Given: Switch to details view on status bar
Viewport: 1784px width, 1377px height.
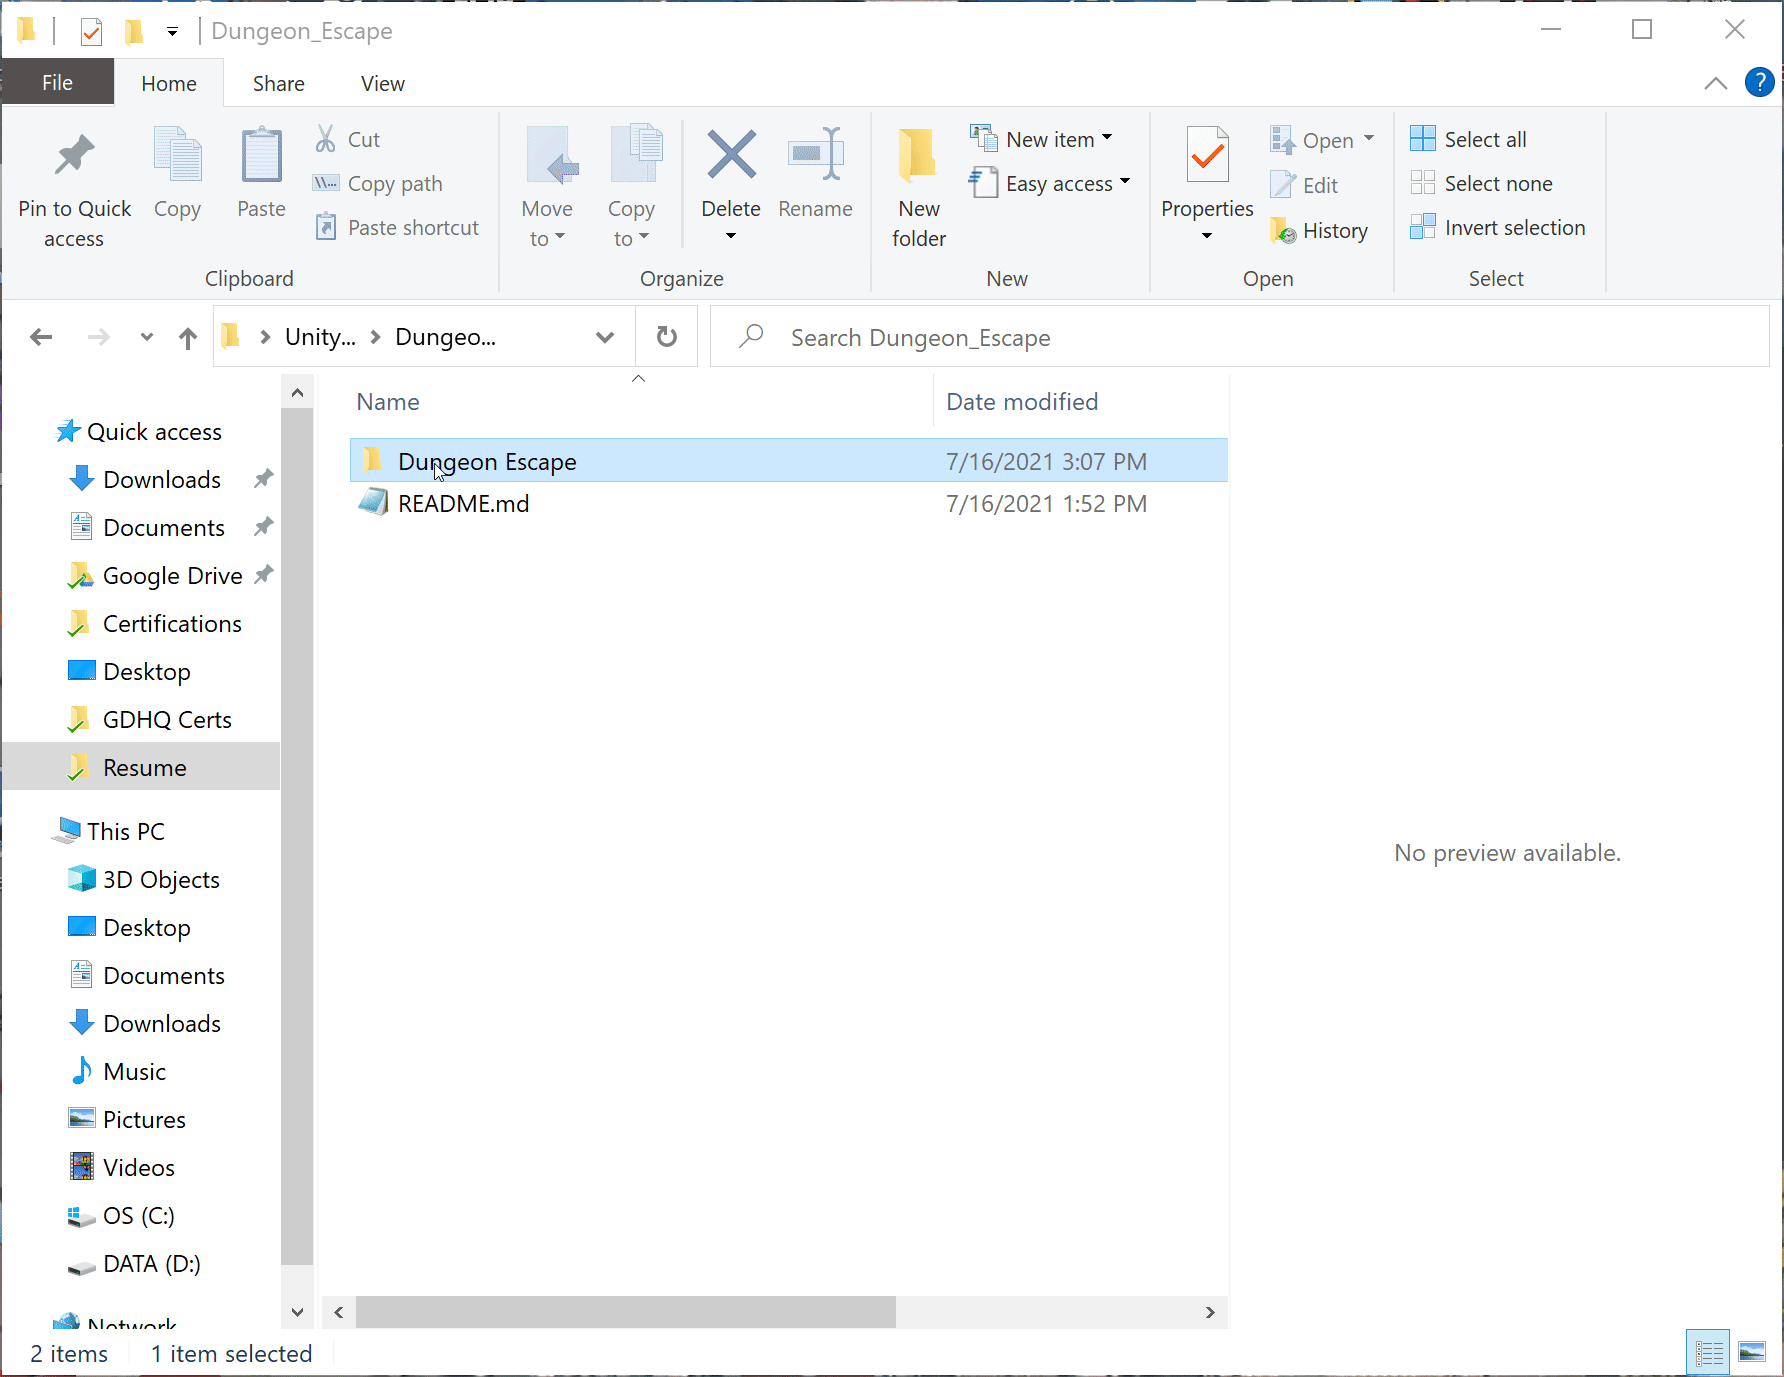Looking at the screenshot, I should (1708, 1352).
